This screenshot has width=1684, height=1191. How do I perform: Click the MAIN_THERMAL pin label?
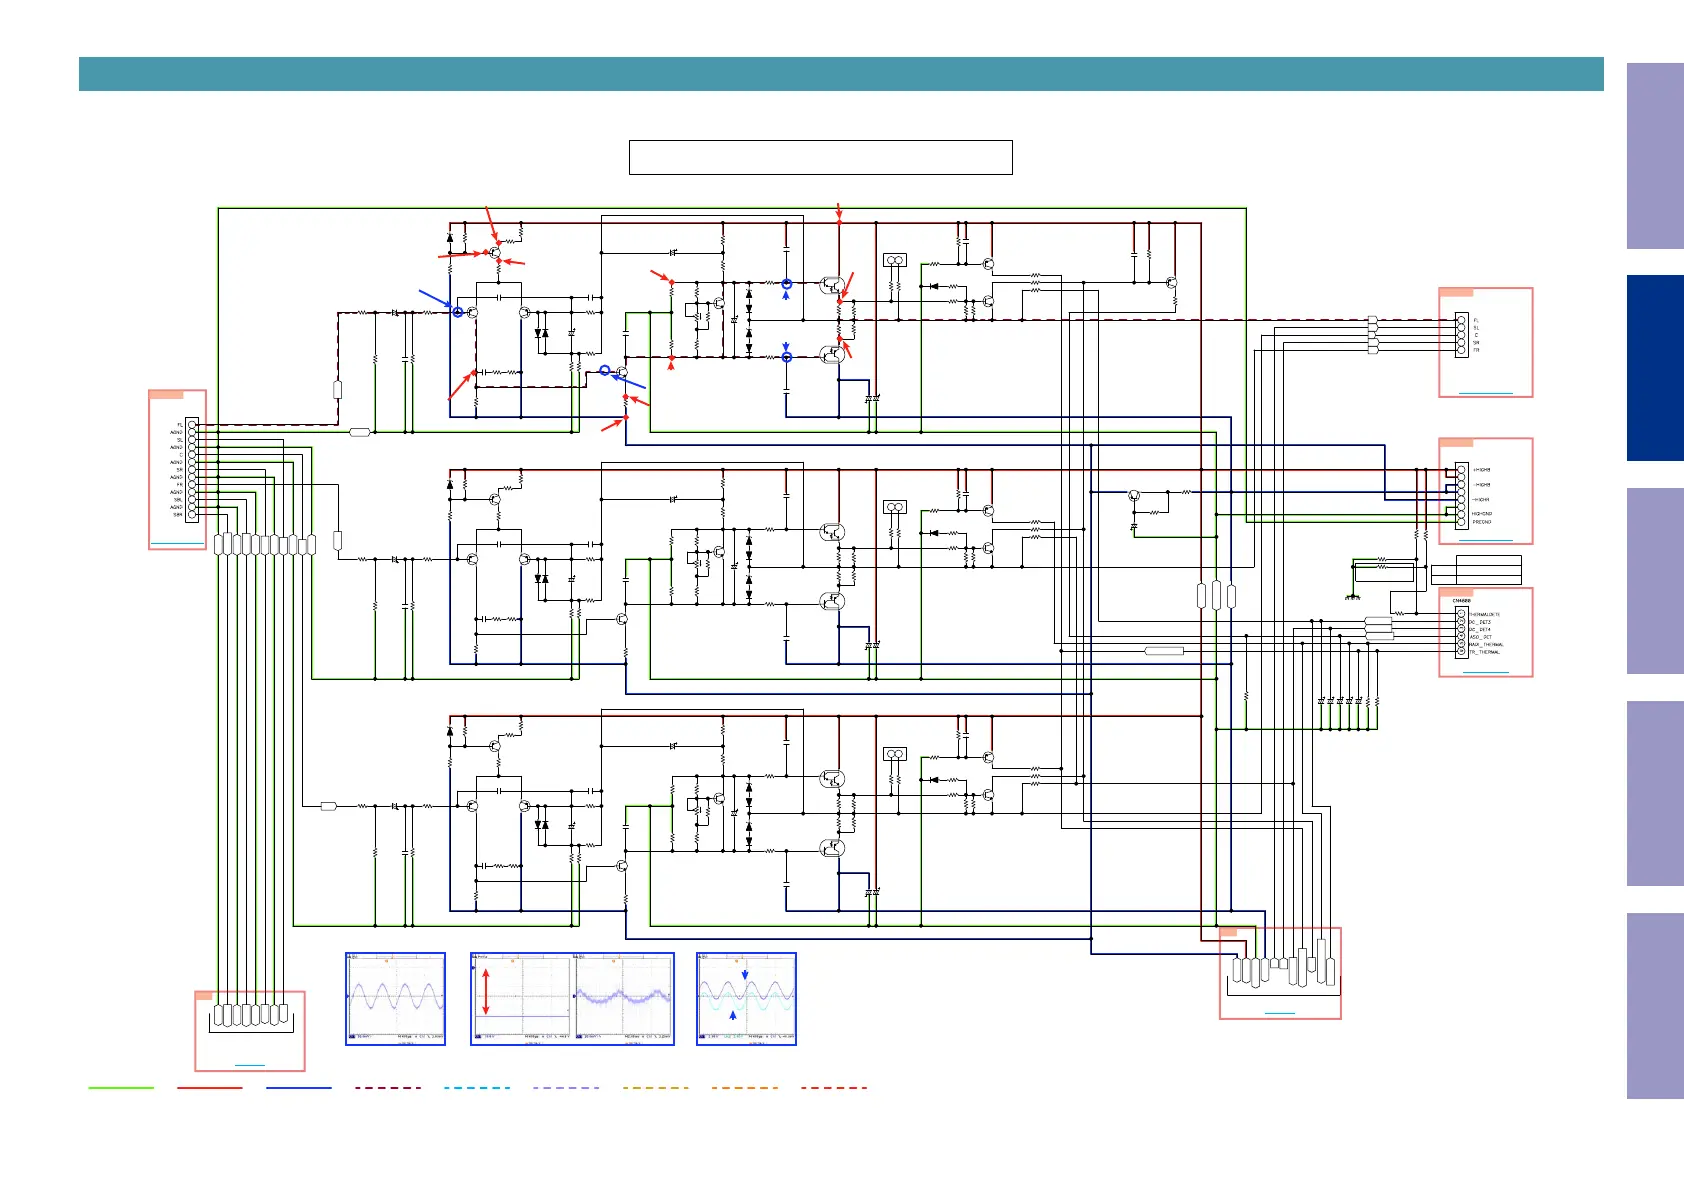pos(1486,645)
